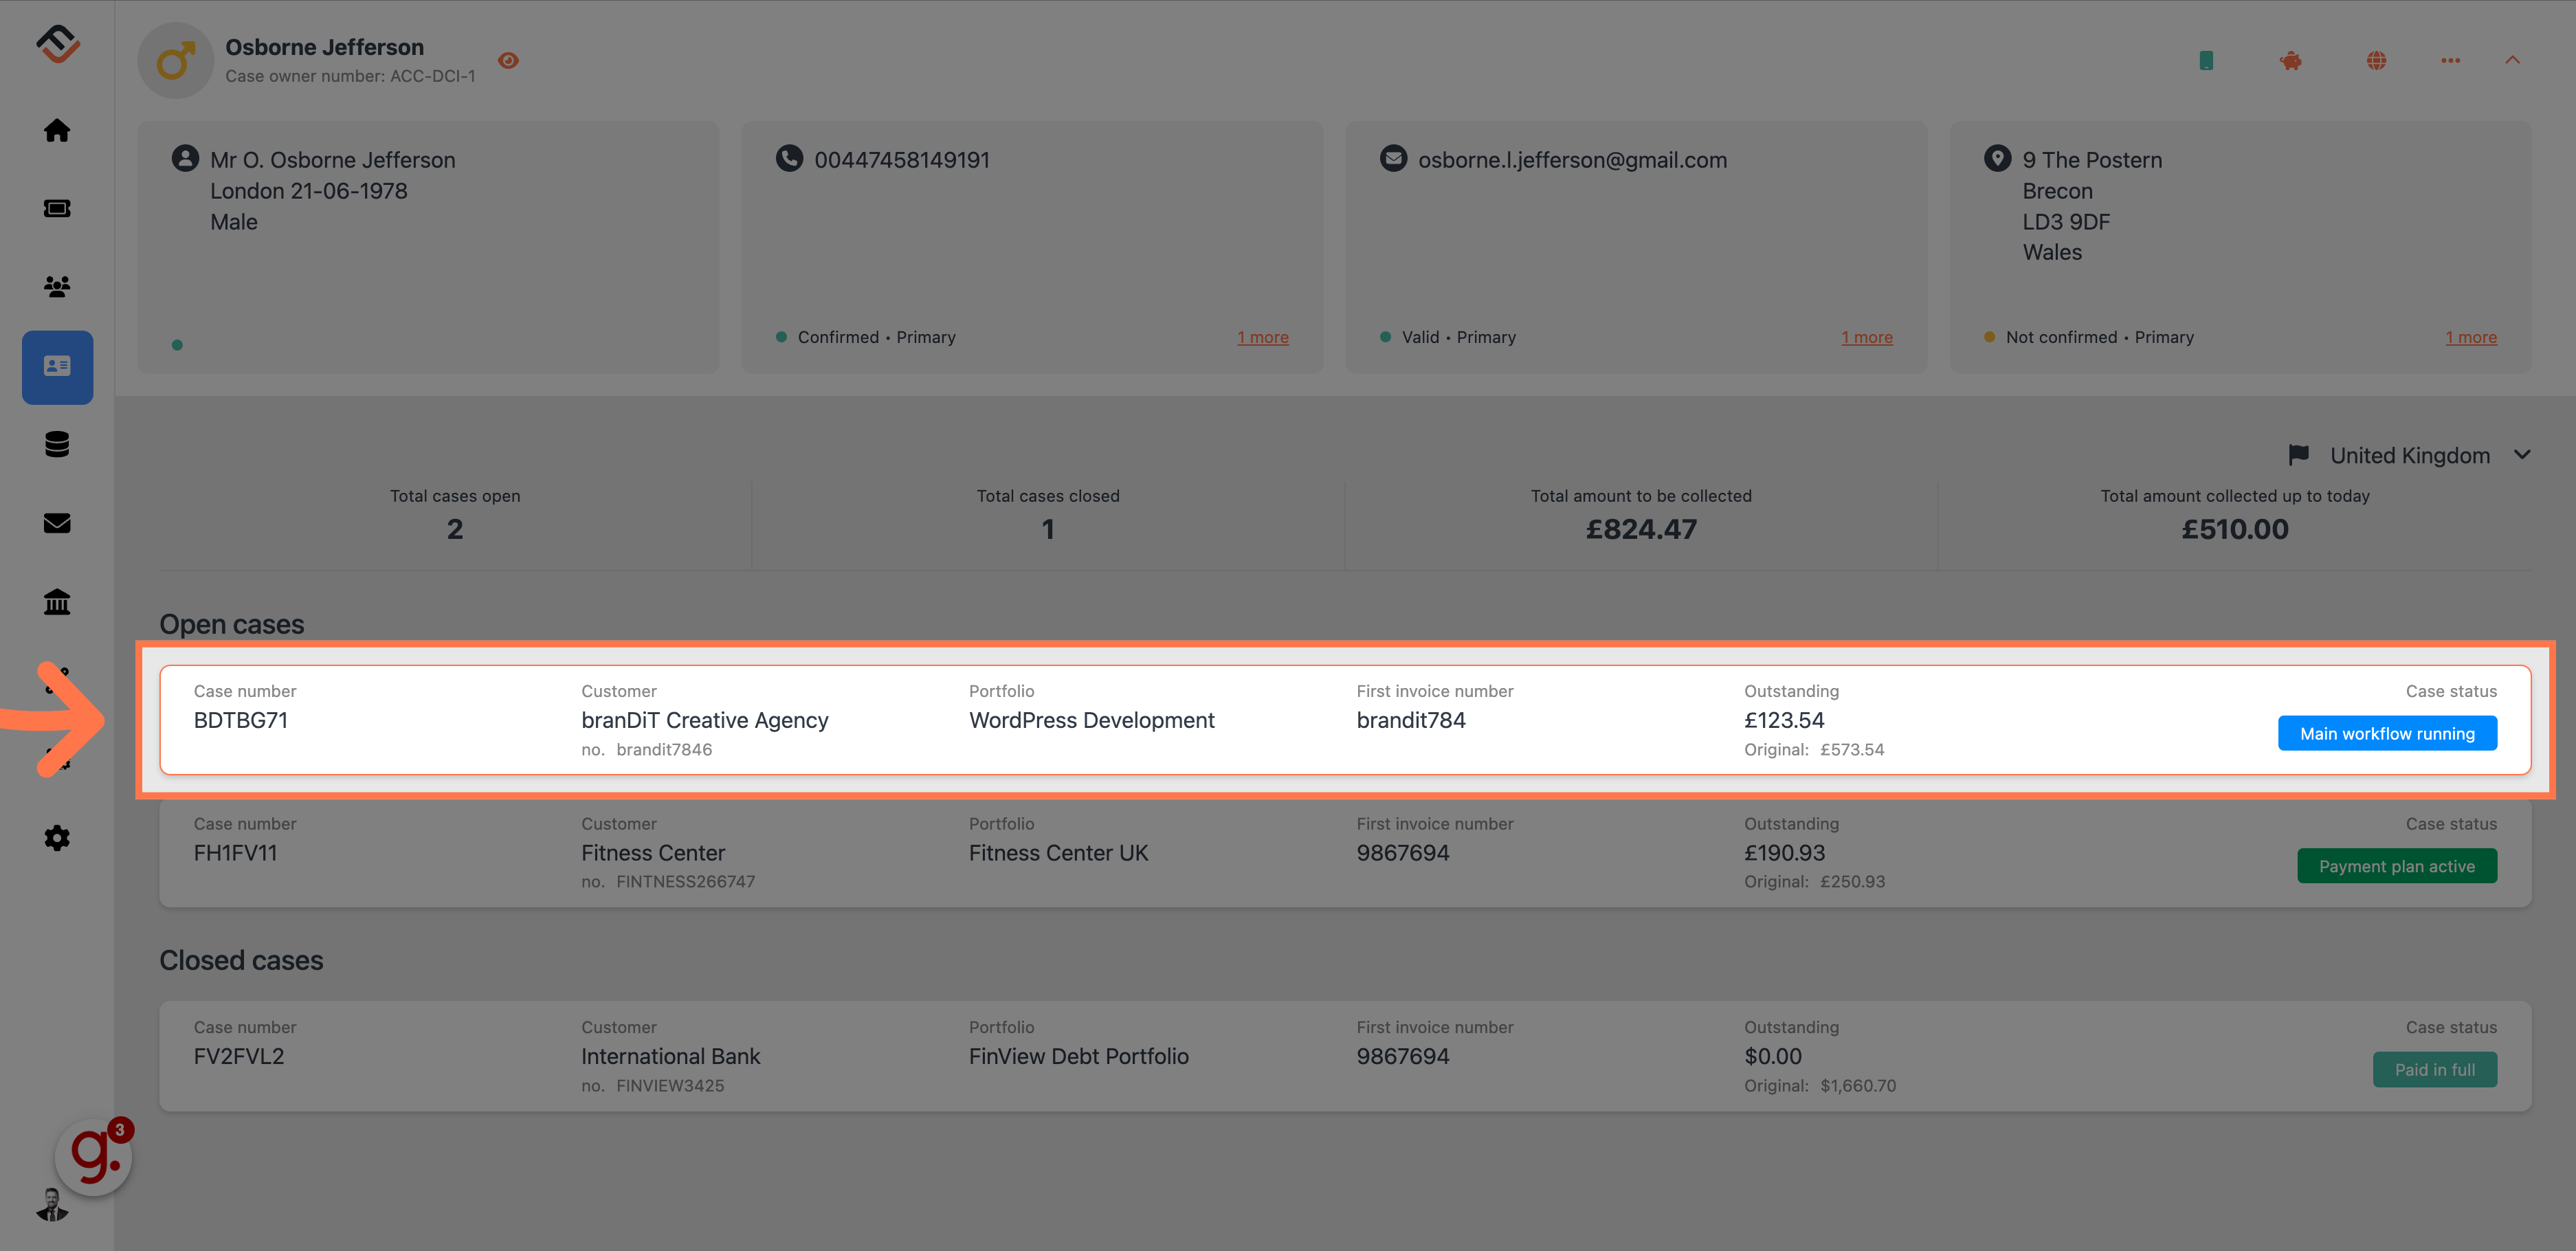The height and width of the screenshot is (1251, 2576).
Task: Click portfolio 'Fitness Center UK'
Action: pyautogui.click(x=1059, y=853)
